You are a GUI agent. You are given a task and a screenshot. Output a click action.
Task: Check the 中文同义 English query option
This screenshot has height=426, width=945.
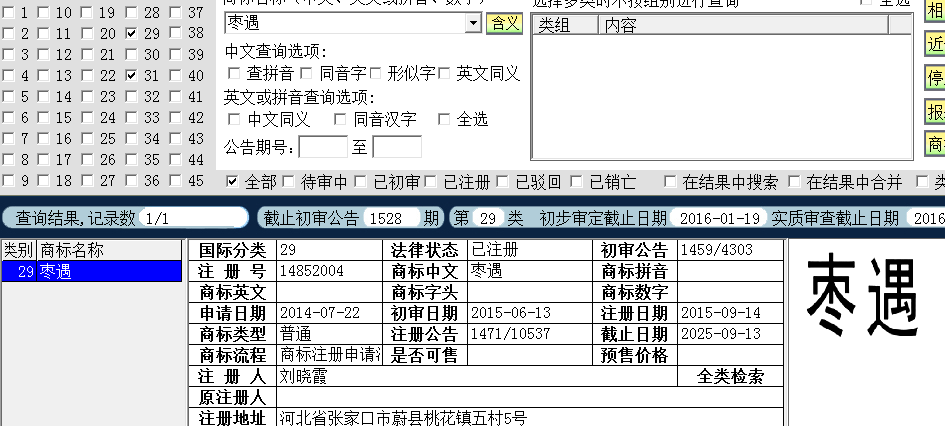pos(234,120)
